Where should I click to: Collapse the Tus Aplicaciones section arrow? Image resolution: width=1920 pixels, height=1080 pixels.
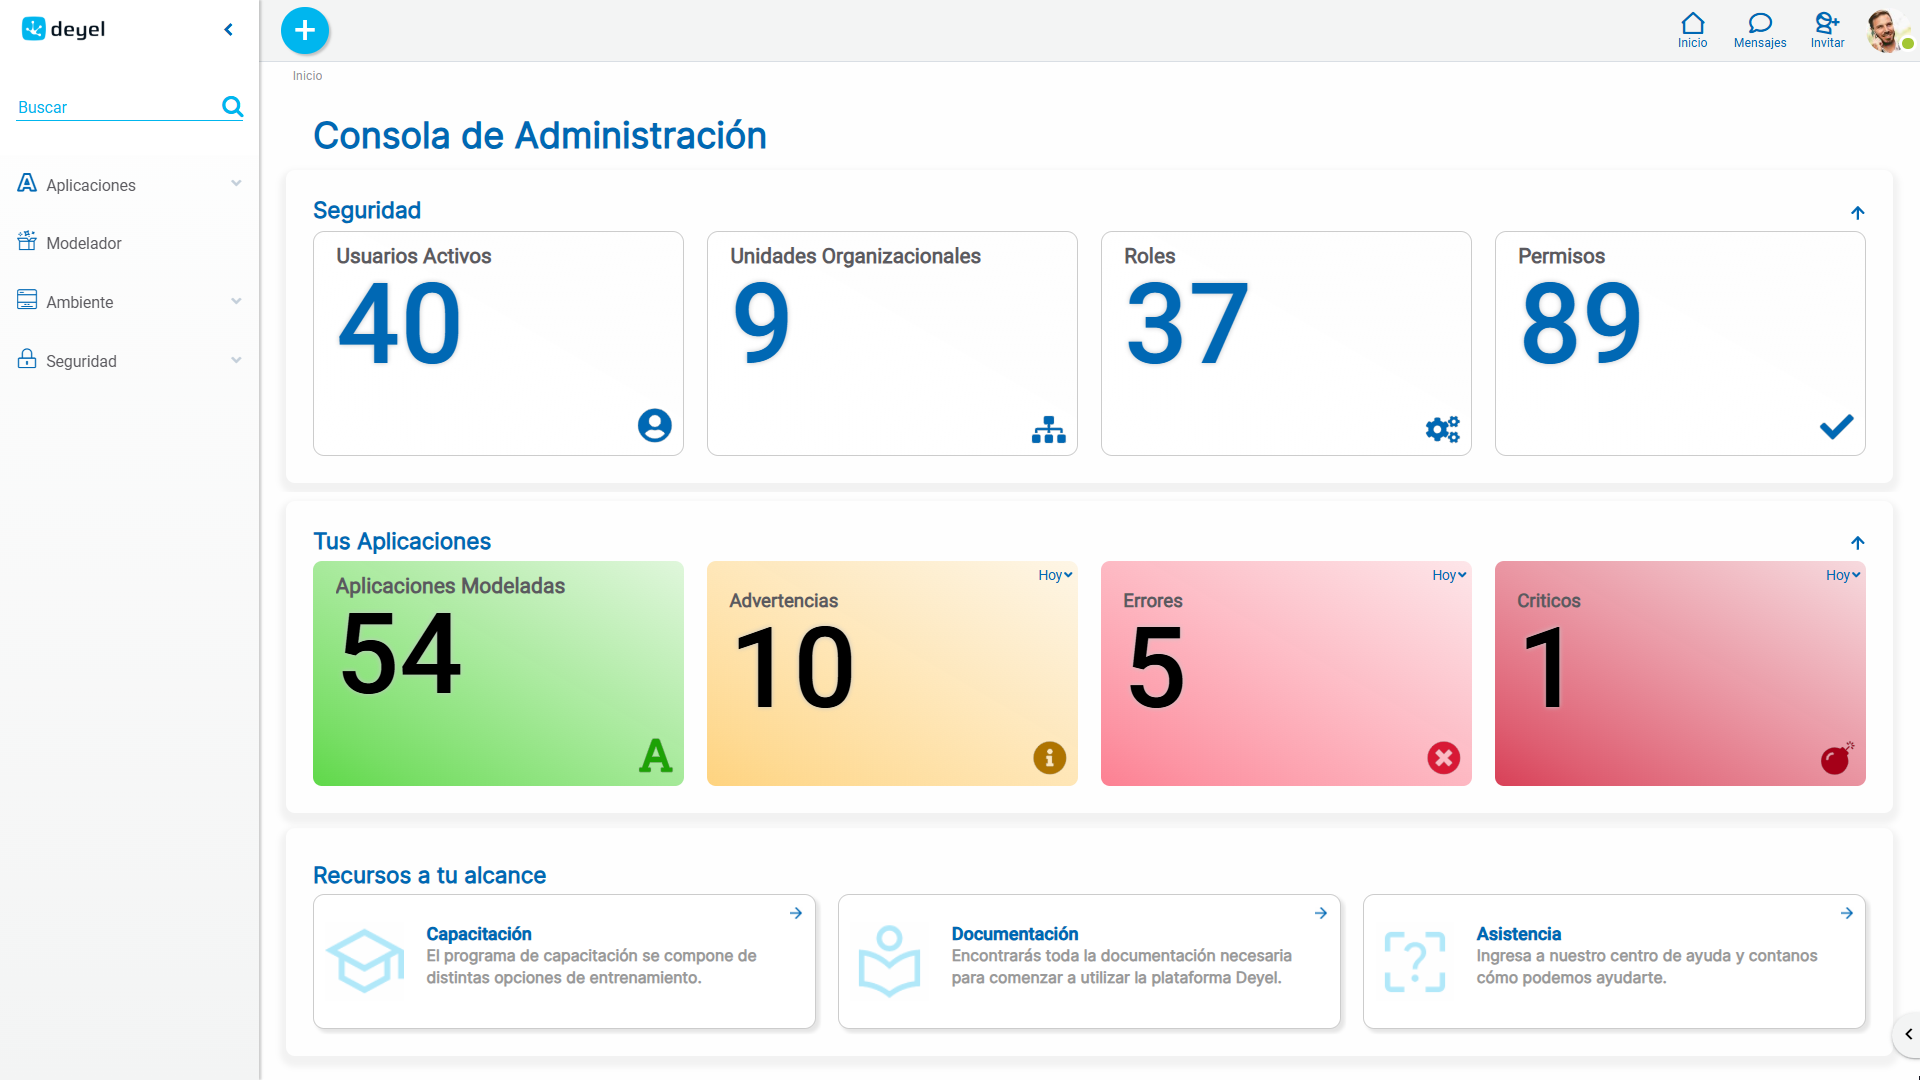click(1857, 543)
